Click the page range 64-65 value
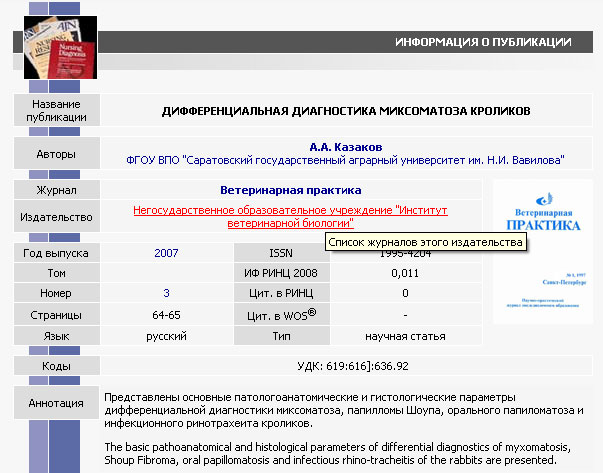 tap(166, 315)
